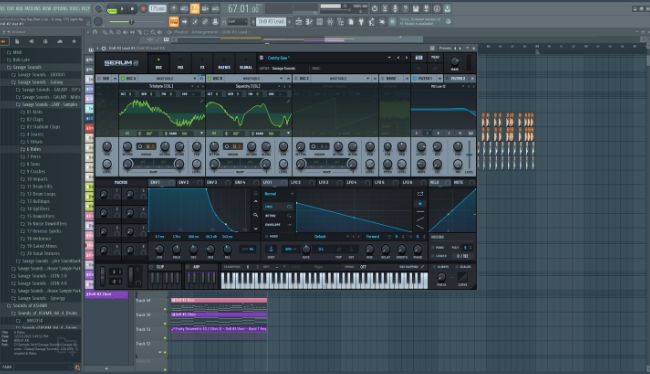Click browser search icon
This screenshot has height=374, width=650.
pyautogui.click(x=77, y=367)
